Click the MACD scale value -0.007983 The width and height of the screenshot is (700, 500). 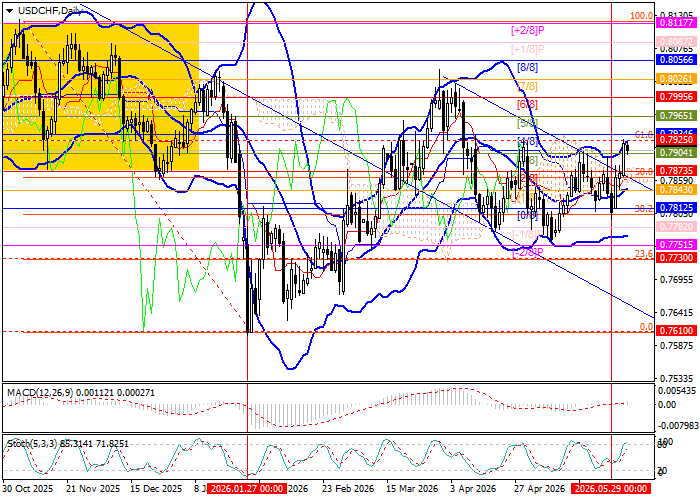coord(677,425)
